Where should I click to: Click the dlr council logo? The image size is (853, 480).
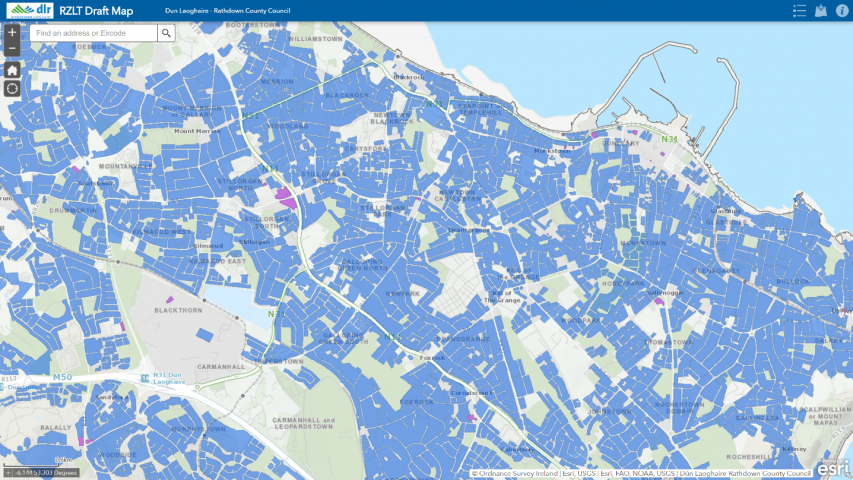click(x=30, y=10)
